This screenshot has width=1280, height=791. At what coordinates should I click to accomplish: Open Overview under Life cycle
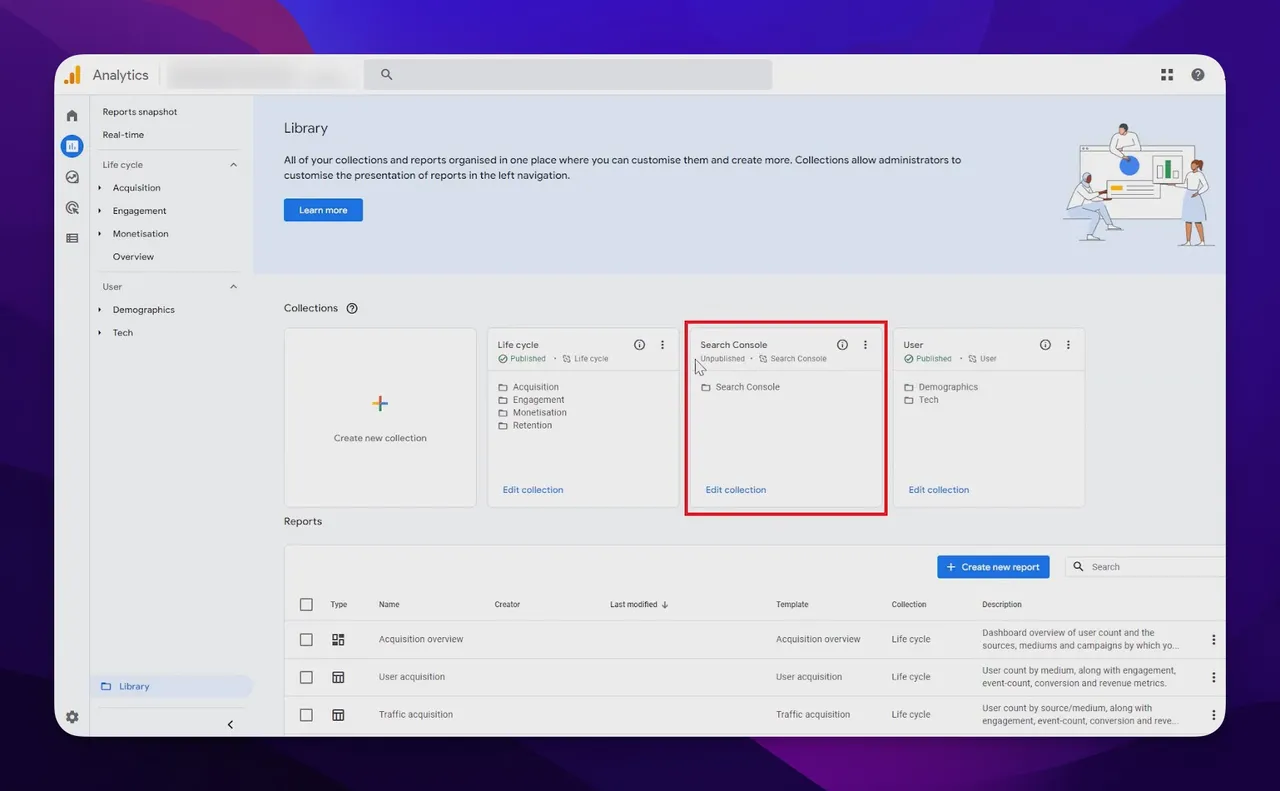133,257
